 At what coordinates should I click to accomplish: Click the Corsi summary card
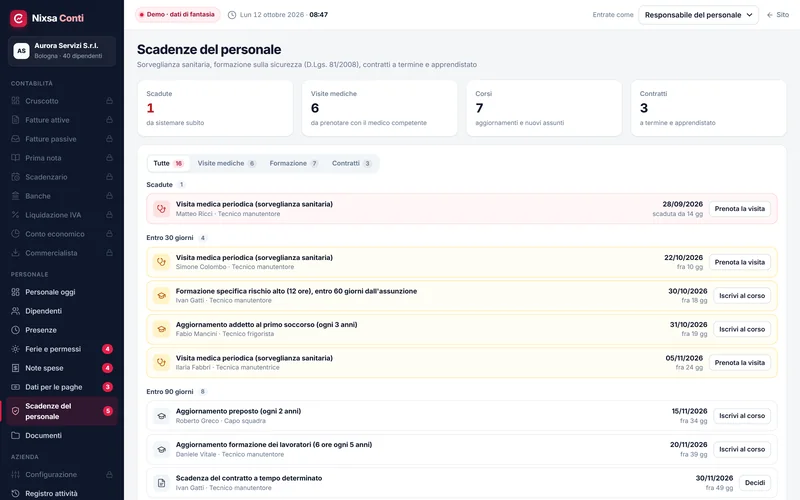[x=544, y=108]
